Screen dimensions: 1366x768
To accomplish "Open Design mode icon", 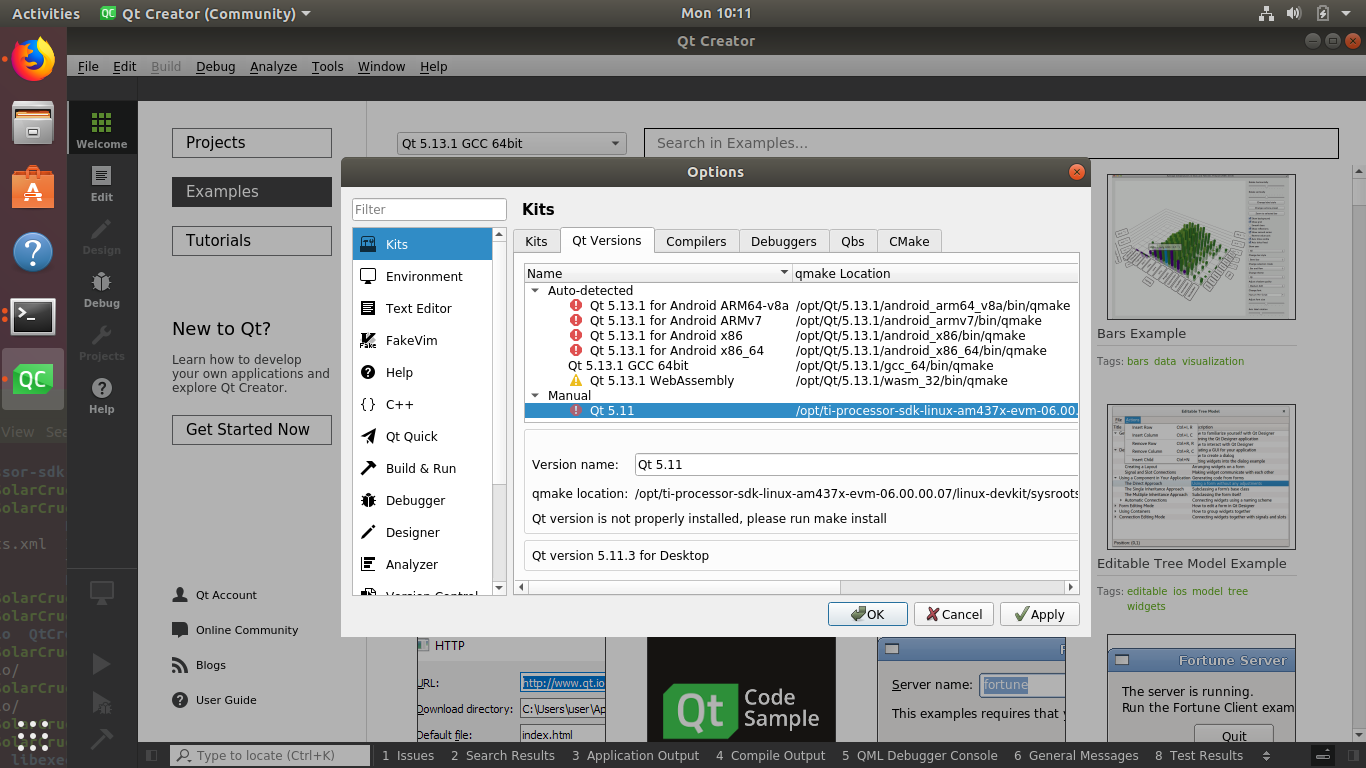I will (102, 235).
